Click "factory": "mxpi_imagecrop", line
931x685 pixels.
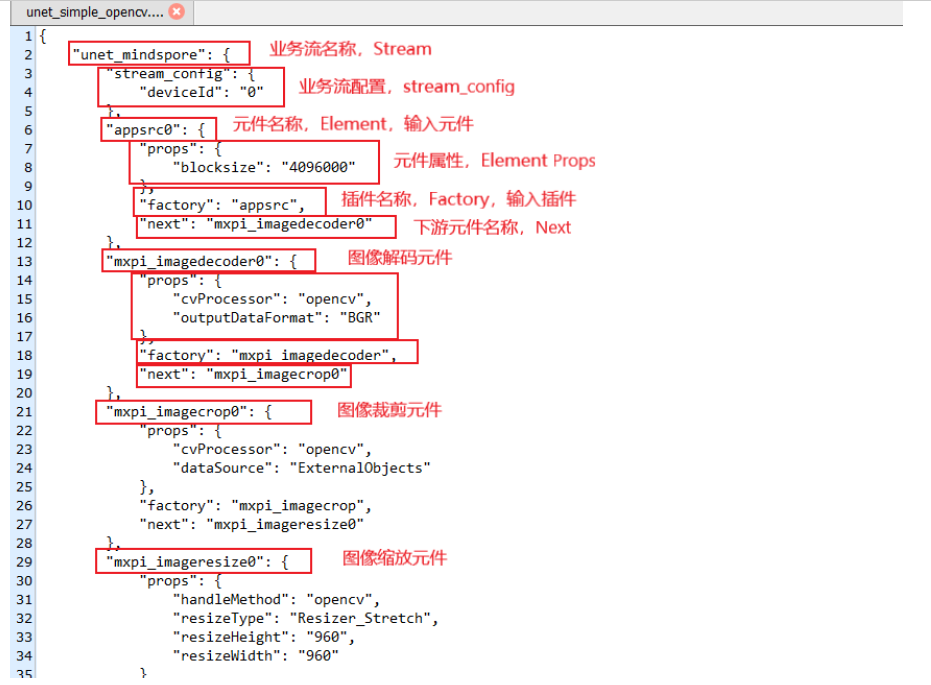point(255,506)
